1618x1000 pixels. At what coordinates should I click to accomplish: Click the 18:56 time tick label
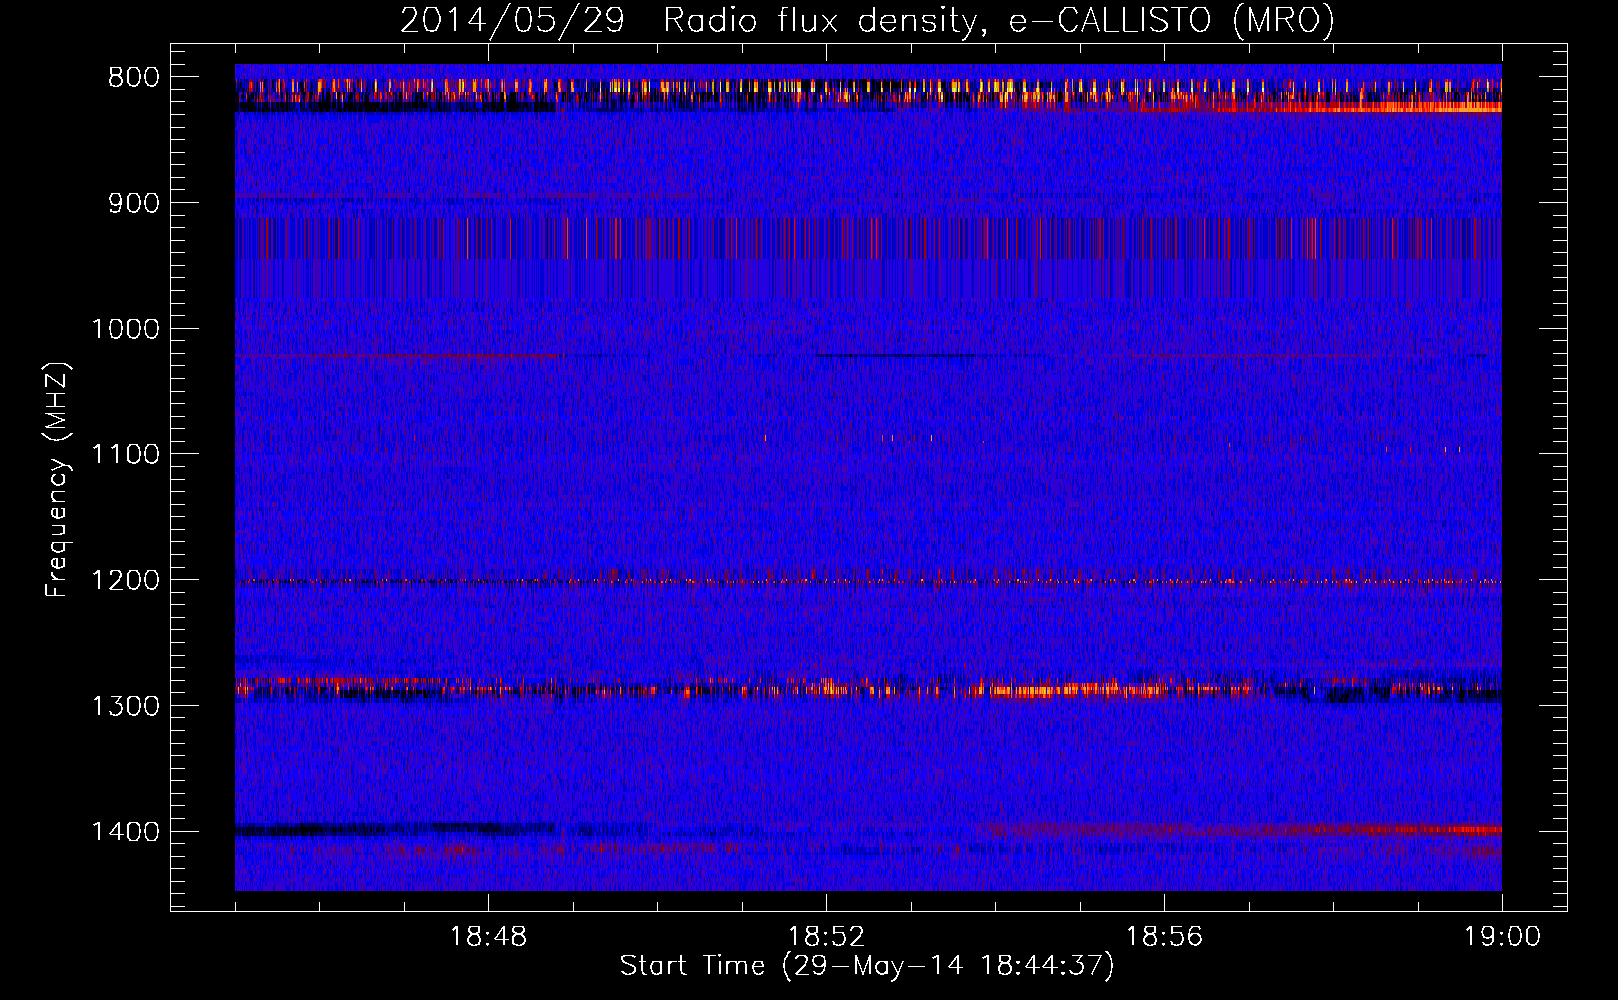pyautogui.click(x=1164, y=937)
